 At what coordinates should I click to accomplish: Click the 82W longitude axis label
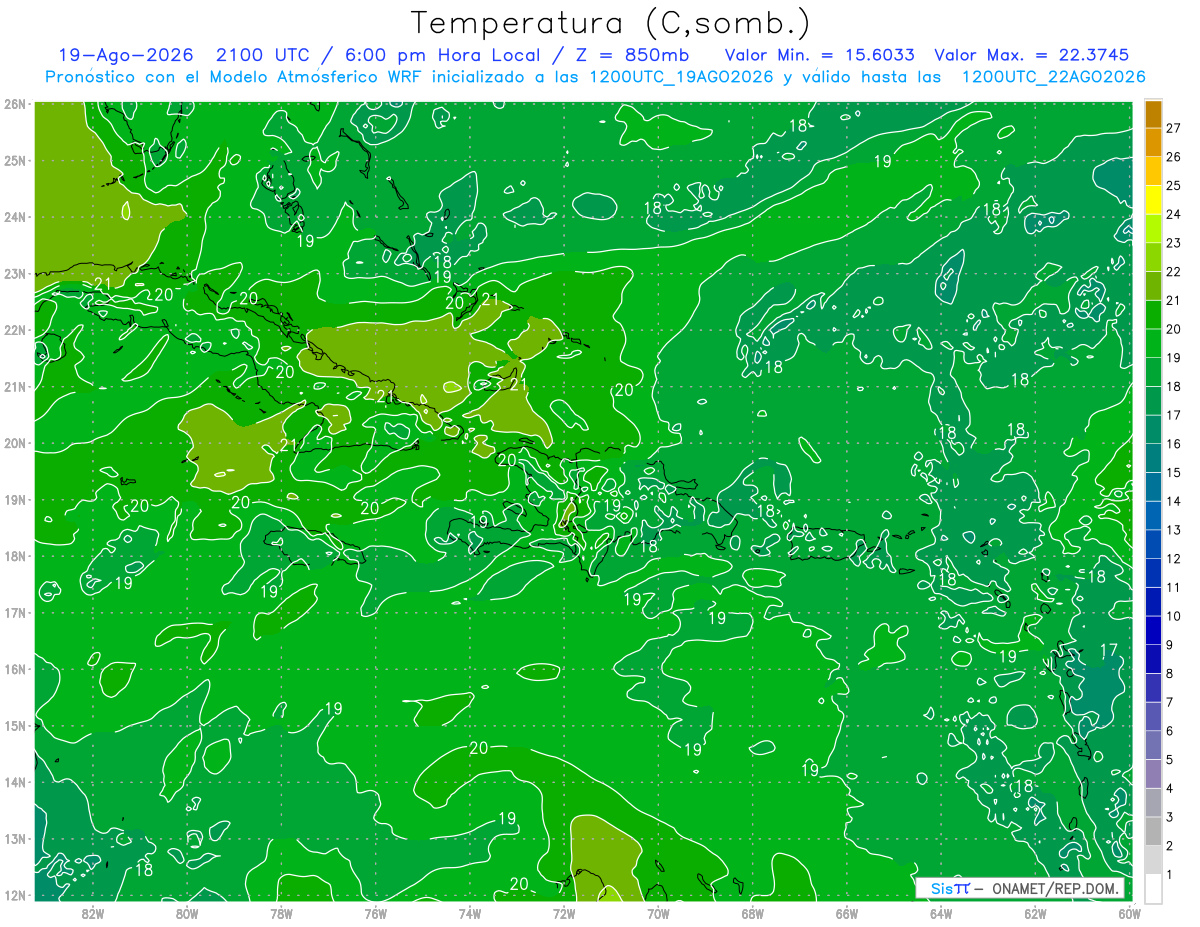93,914
